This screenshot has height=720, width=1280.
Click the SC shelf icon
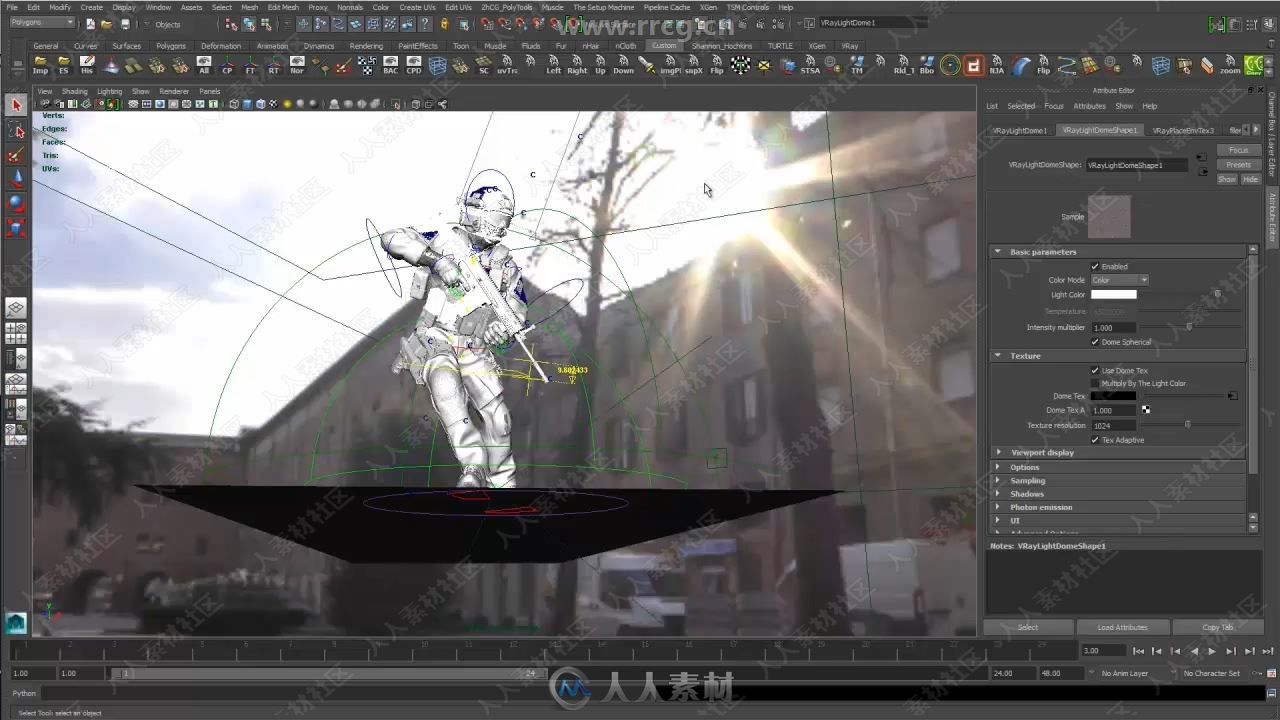(484, 65)
